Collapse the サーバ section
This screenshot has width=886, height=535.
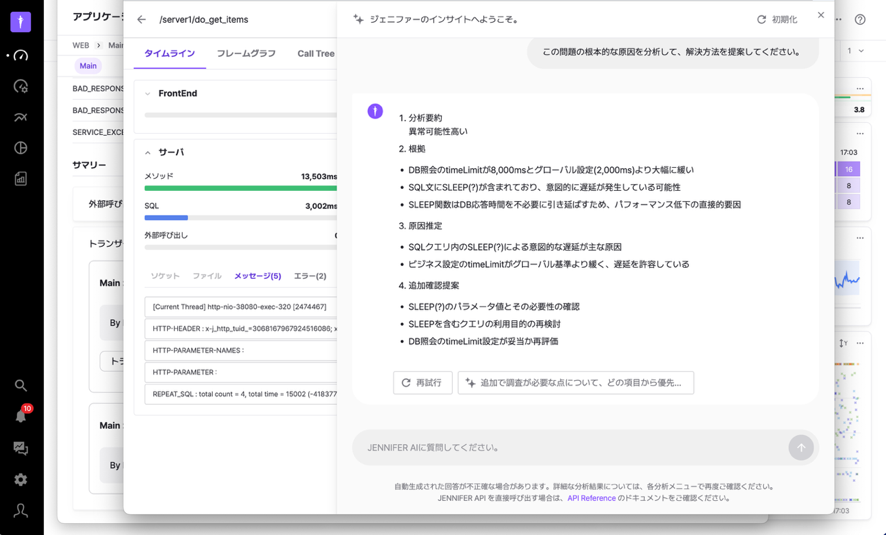point(148,153)
